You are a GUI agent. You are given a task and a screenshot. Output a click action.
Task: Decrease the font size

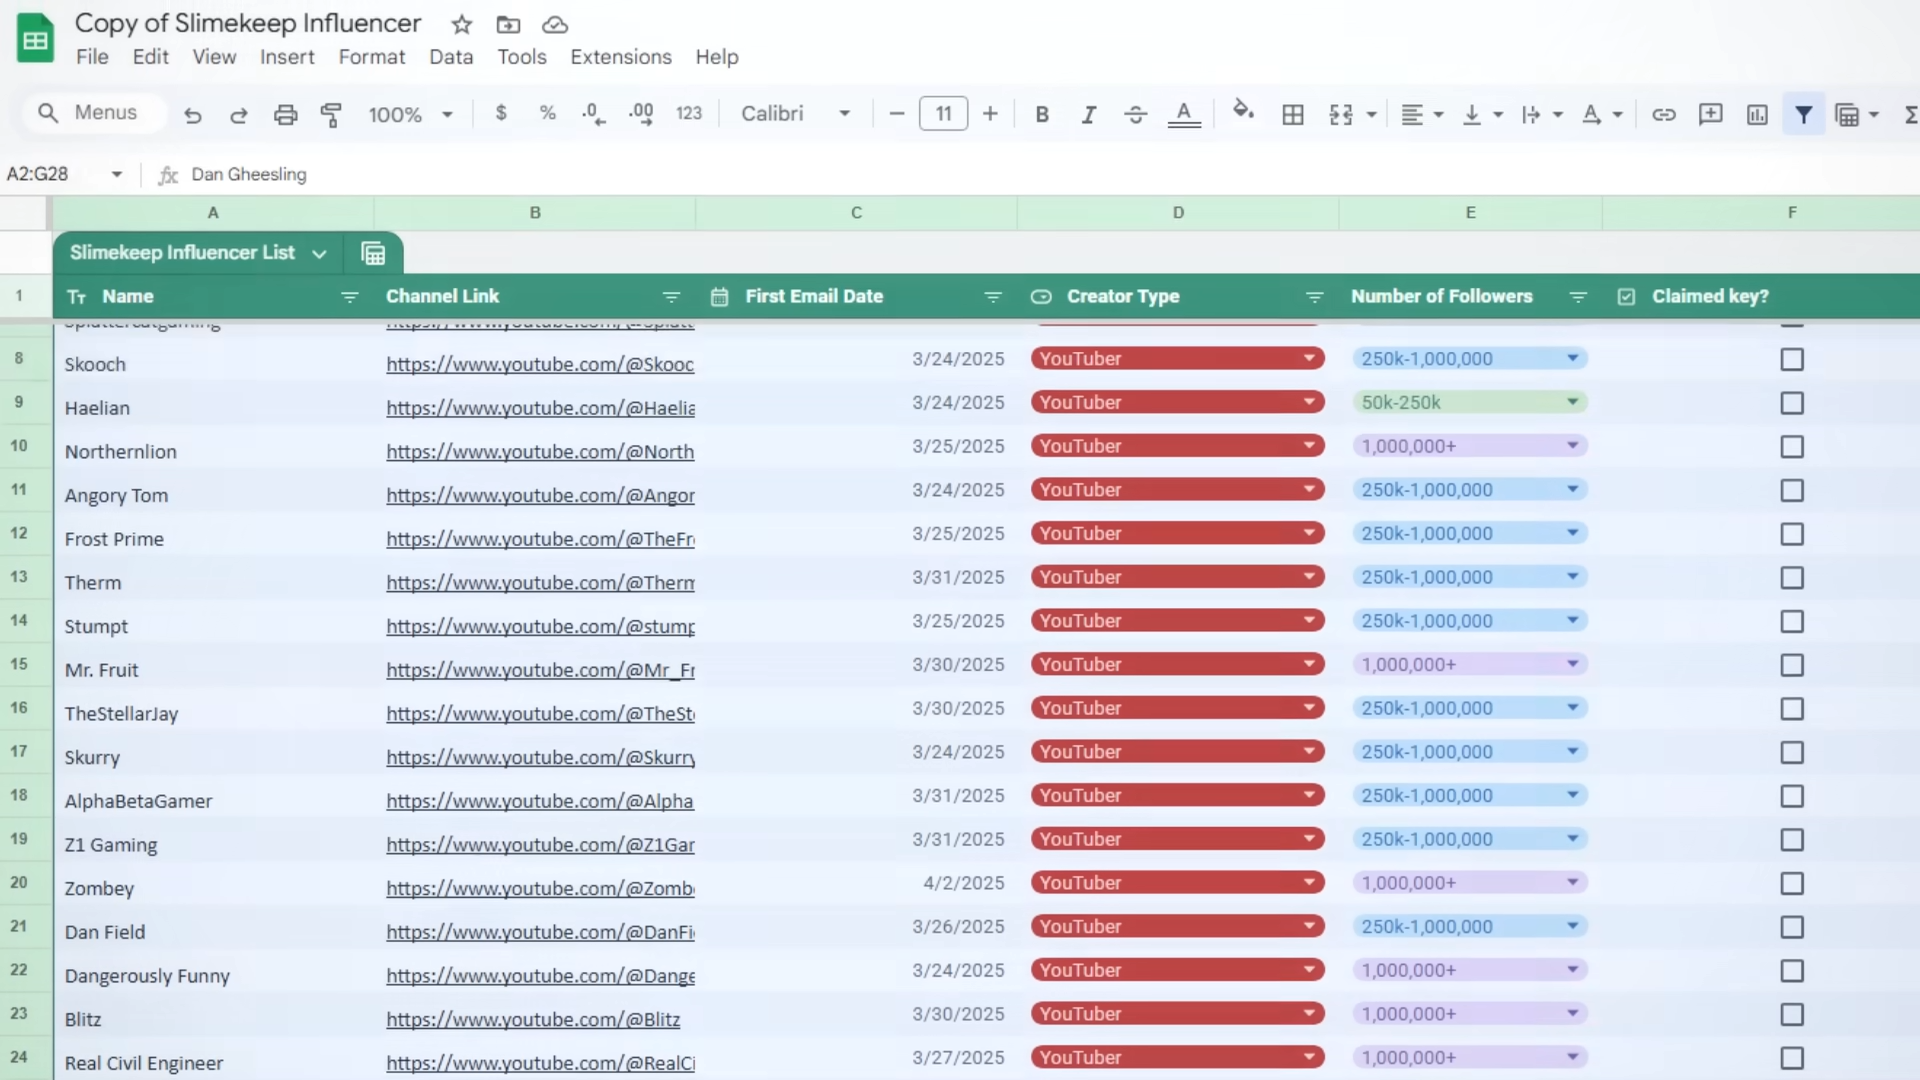(896, 114)
